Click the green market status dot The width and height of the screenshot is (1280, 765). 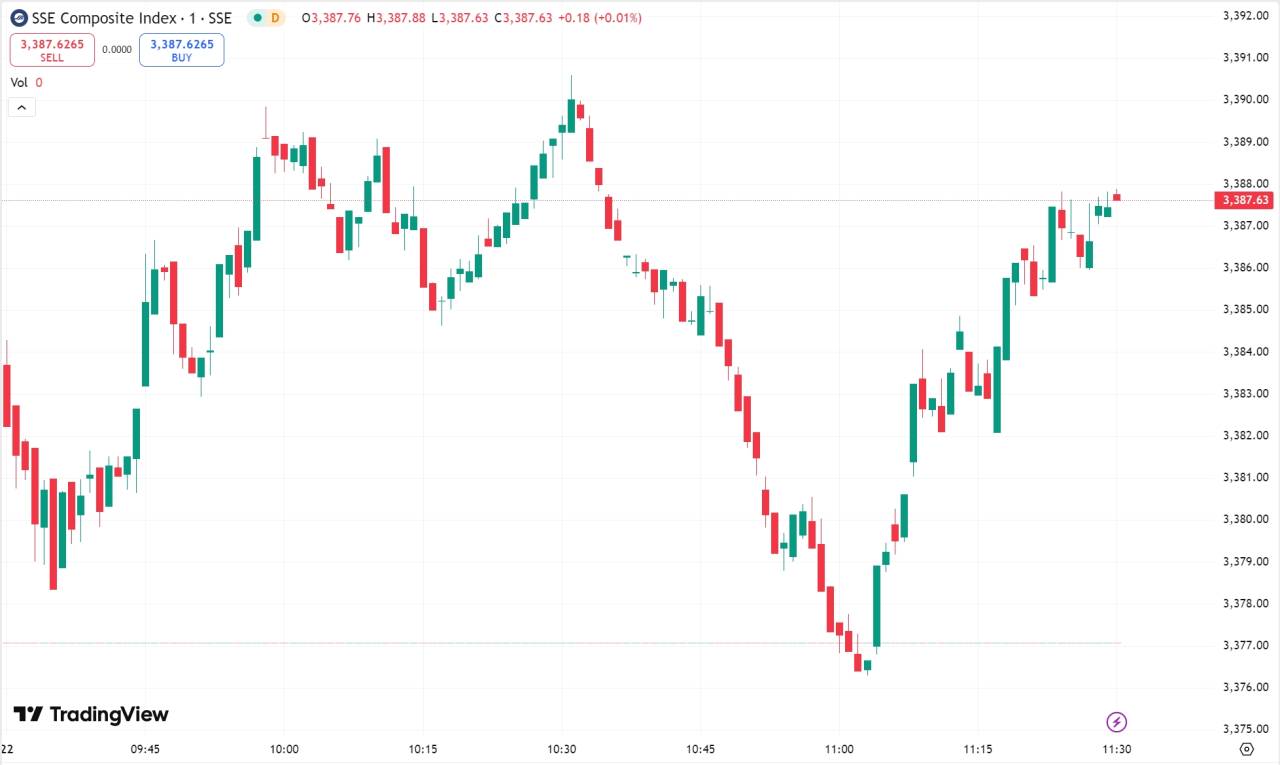(256, 18)
